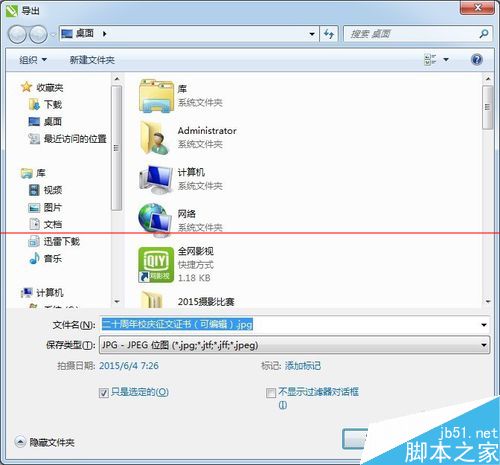This screenshot has width=500, height=465.
Task: Click the 最近访问的位置 icon
Action: tap(34, 138)
